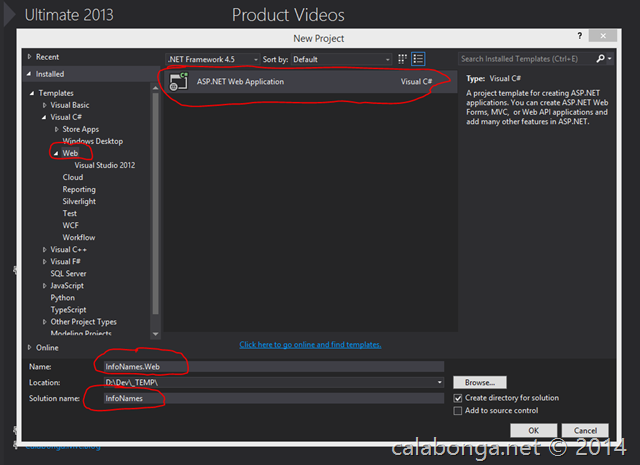Click the search magnifier icon
The image size is (640, 465).
coord(600,59)
